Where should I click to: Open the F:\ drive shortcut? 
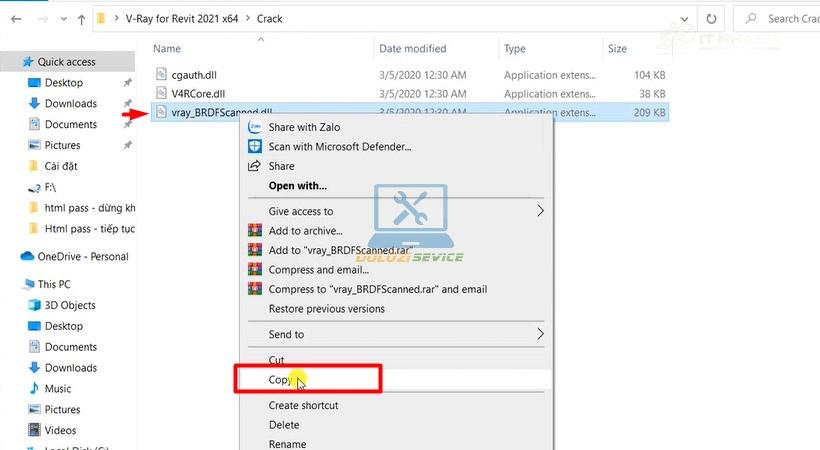point(50,187)
